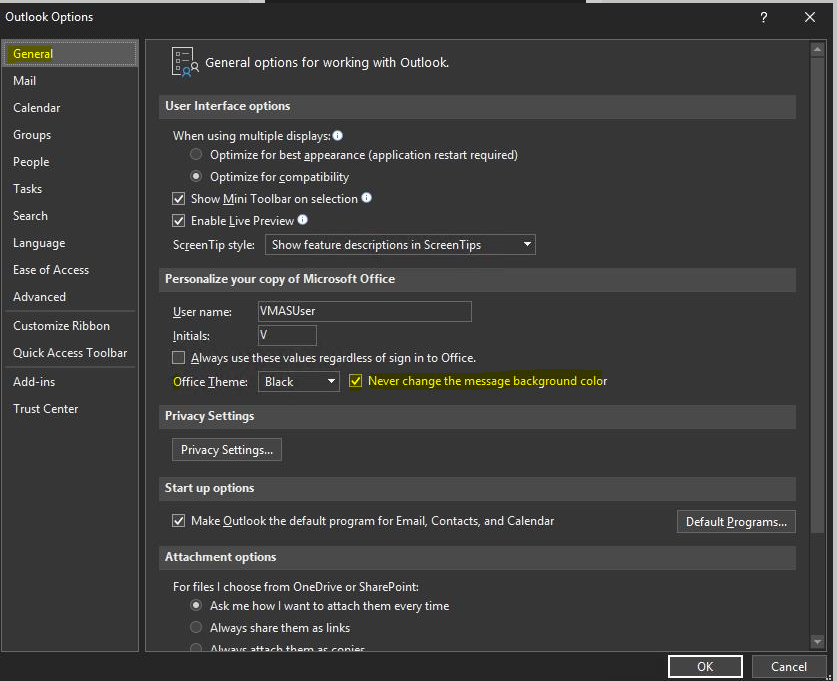Open the Ease of Access category

tap(70, 270)
